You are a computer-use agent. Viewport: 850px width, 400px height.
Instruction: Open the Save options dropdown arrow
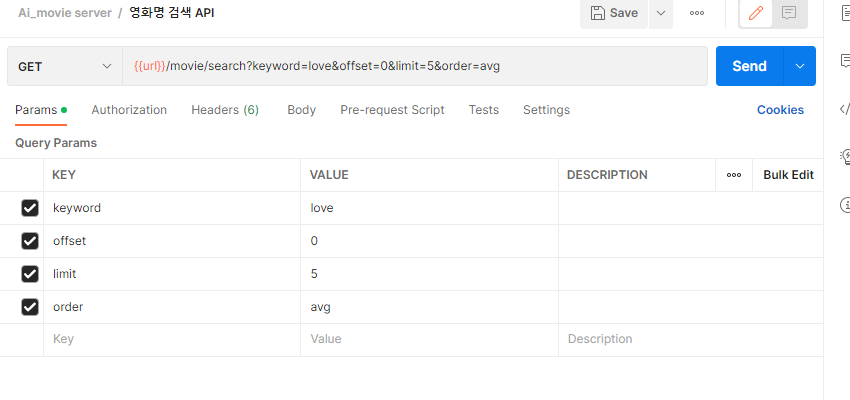(x=661, y=13)
